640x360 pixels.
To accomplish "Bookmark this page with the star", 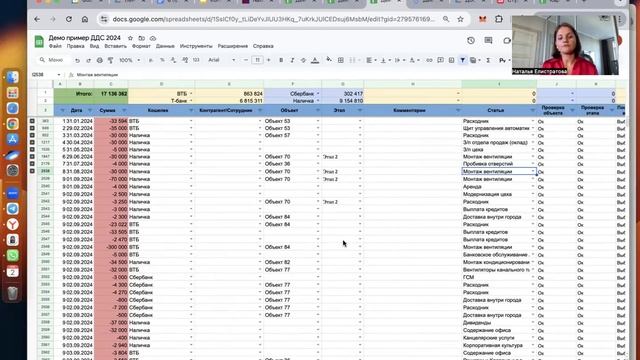I will [x=460, y=19].
